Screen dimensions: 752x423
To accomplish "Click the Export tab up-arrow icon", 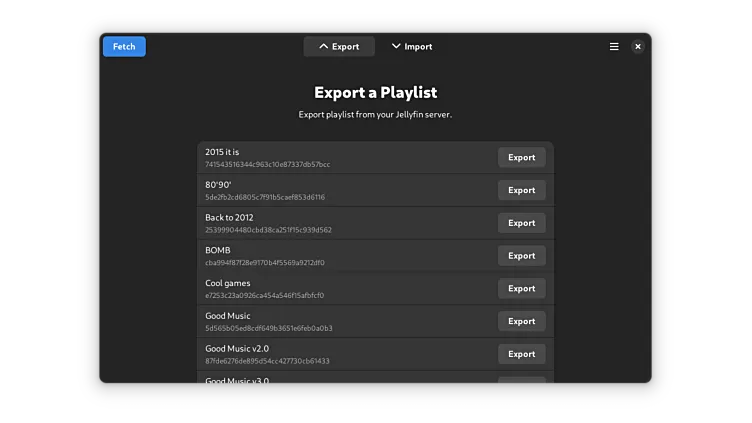I will [323, 46].
